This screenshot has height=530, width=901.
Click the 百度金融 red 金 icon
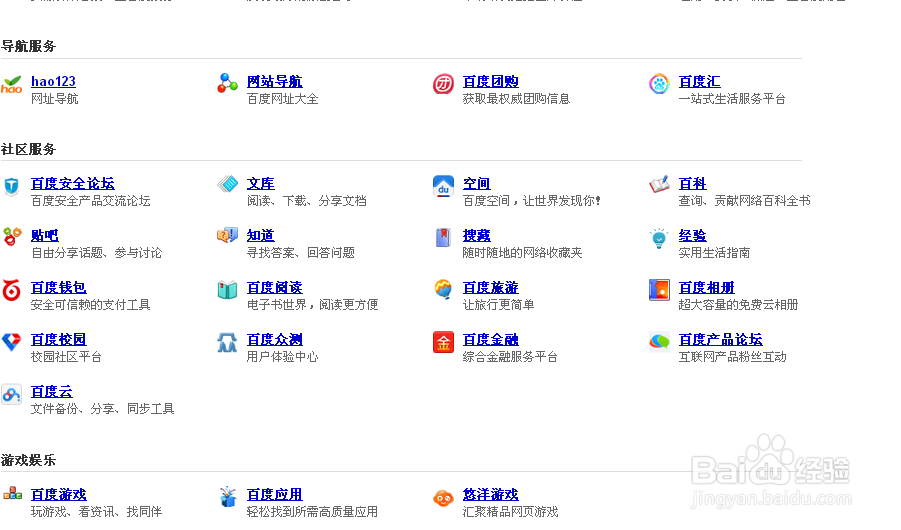pyautogui.click(x=443, y=343)
